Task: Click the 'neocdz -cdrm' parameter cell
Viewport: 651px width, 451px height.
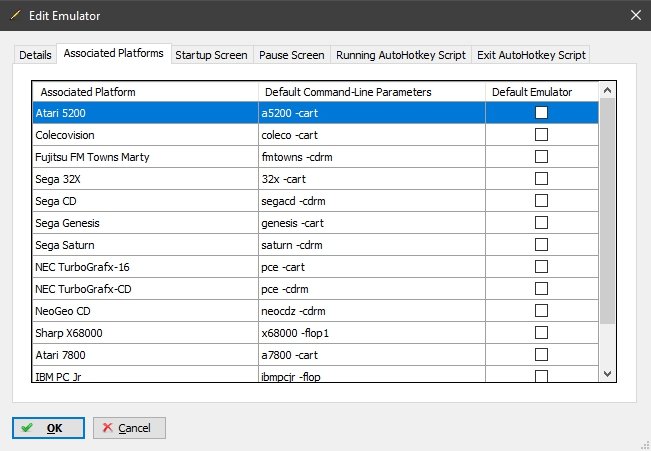Action: (372, 311)
